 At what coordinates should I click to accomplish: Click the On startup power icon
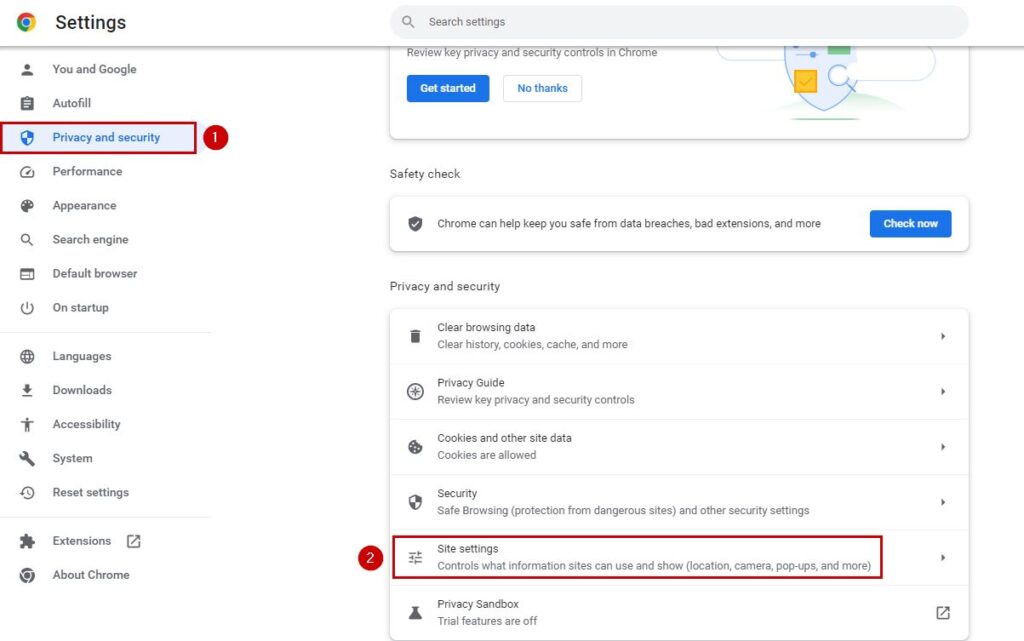(x=27, y=307)
